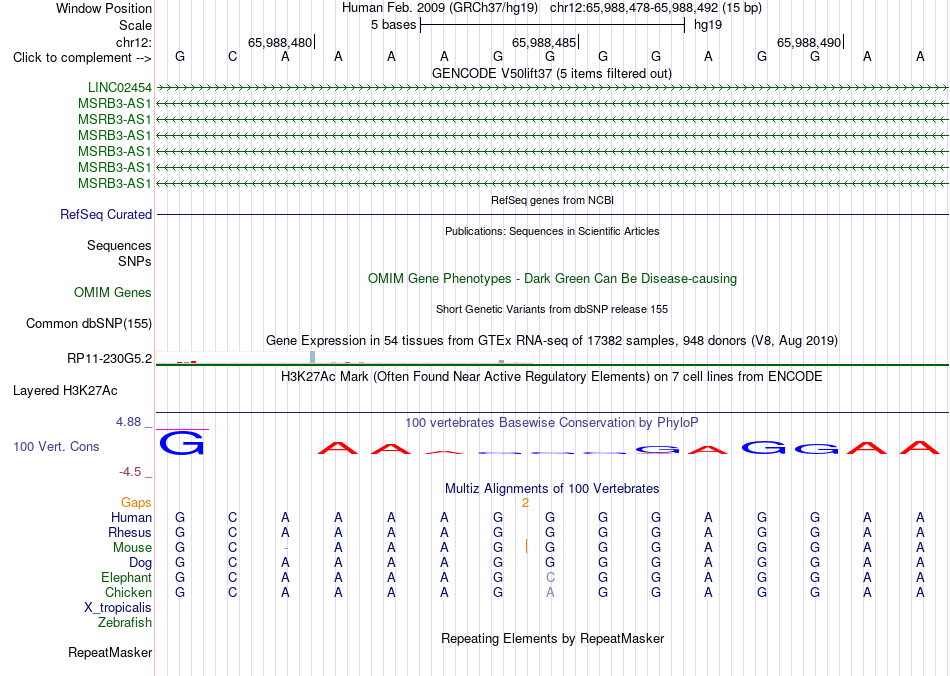Click the C base in the reference sequence row

coord(233,57)
